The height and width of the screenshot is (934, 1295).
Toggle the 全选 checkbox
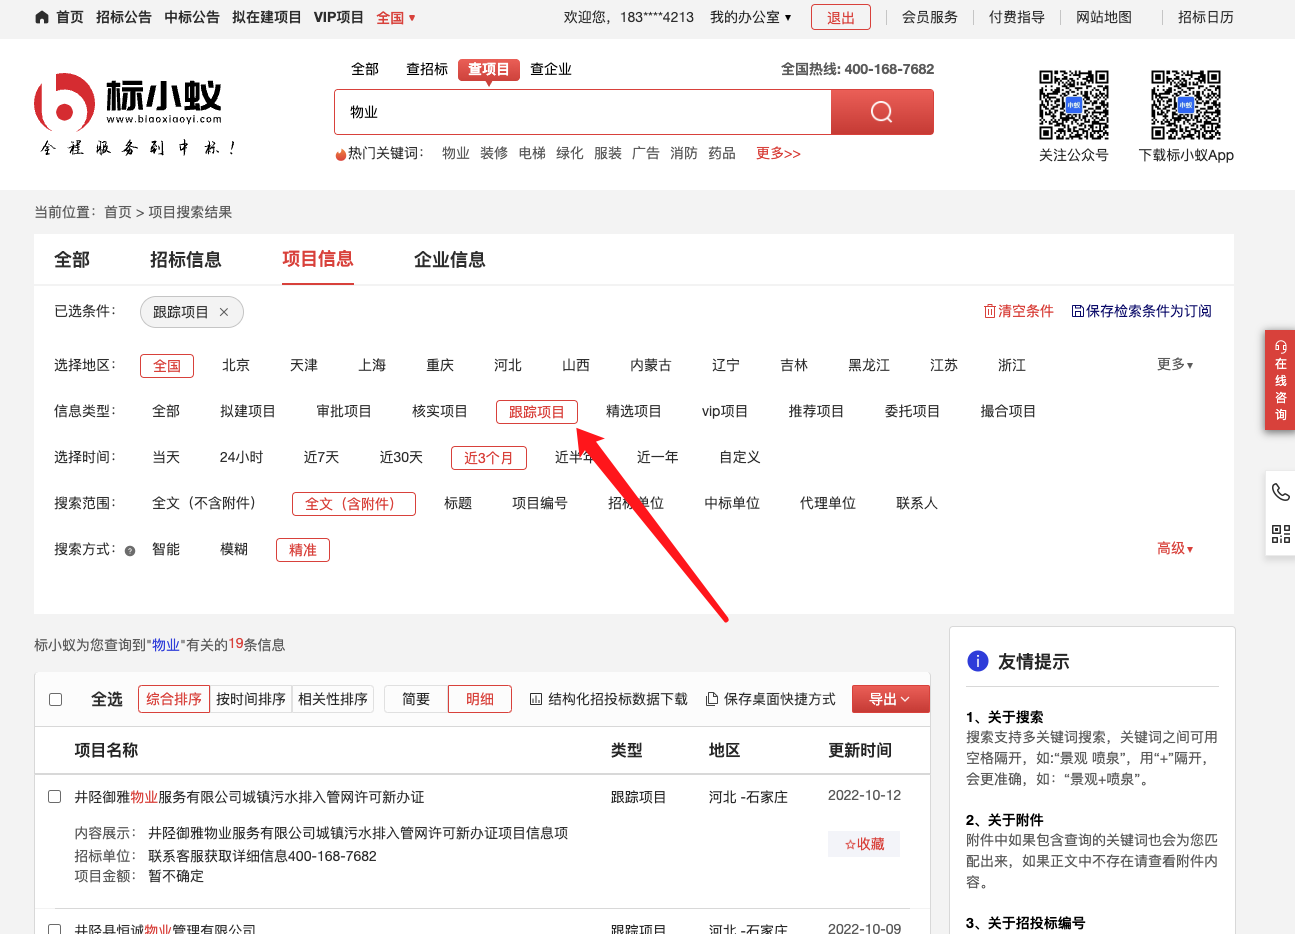point(56,699)
